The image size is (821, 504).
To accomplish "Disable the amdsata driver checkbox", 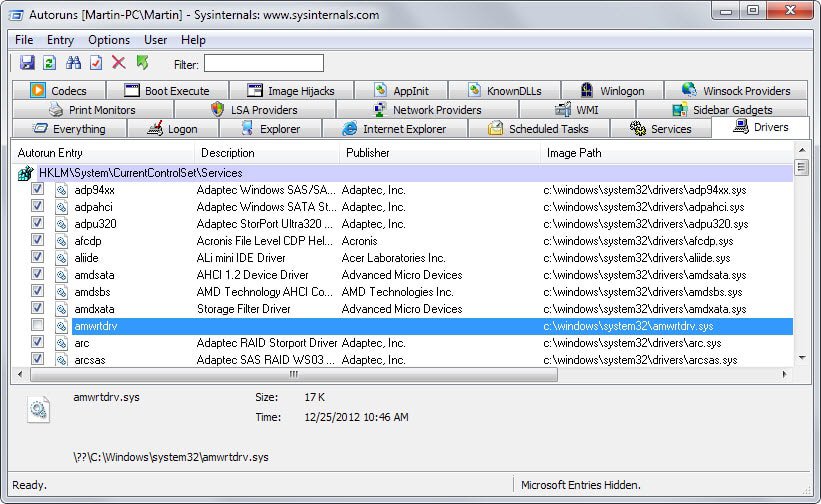I will pyautogui.click(x=37, y=275).
